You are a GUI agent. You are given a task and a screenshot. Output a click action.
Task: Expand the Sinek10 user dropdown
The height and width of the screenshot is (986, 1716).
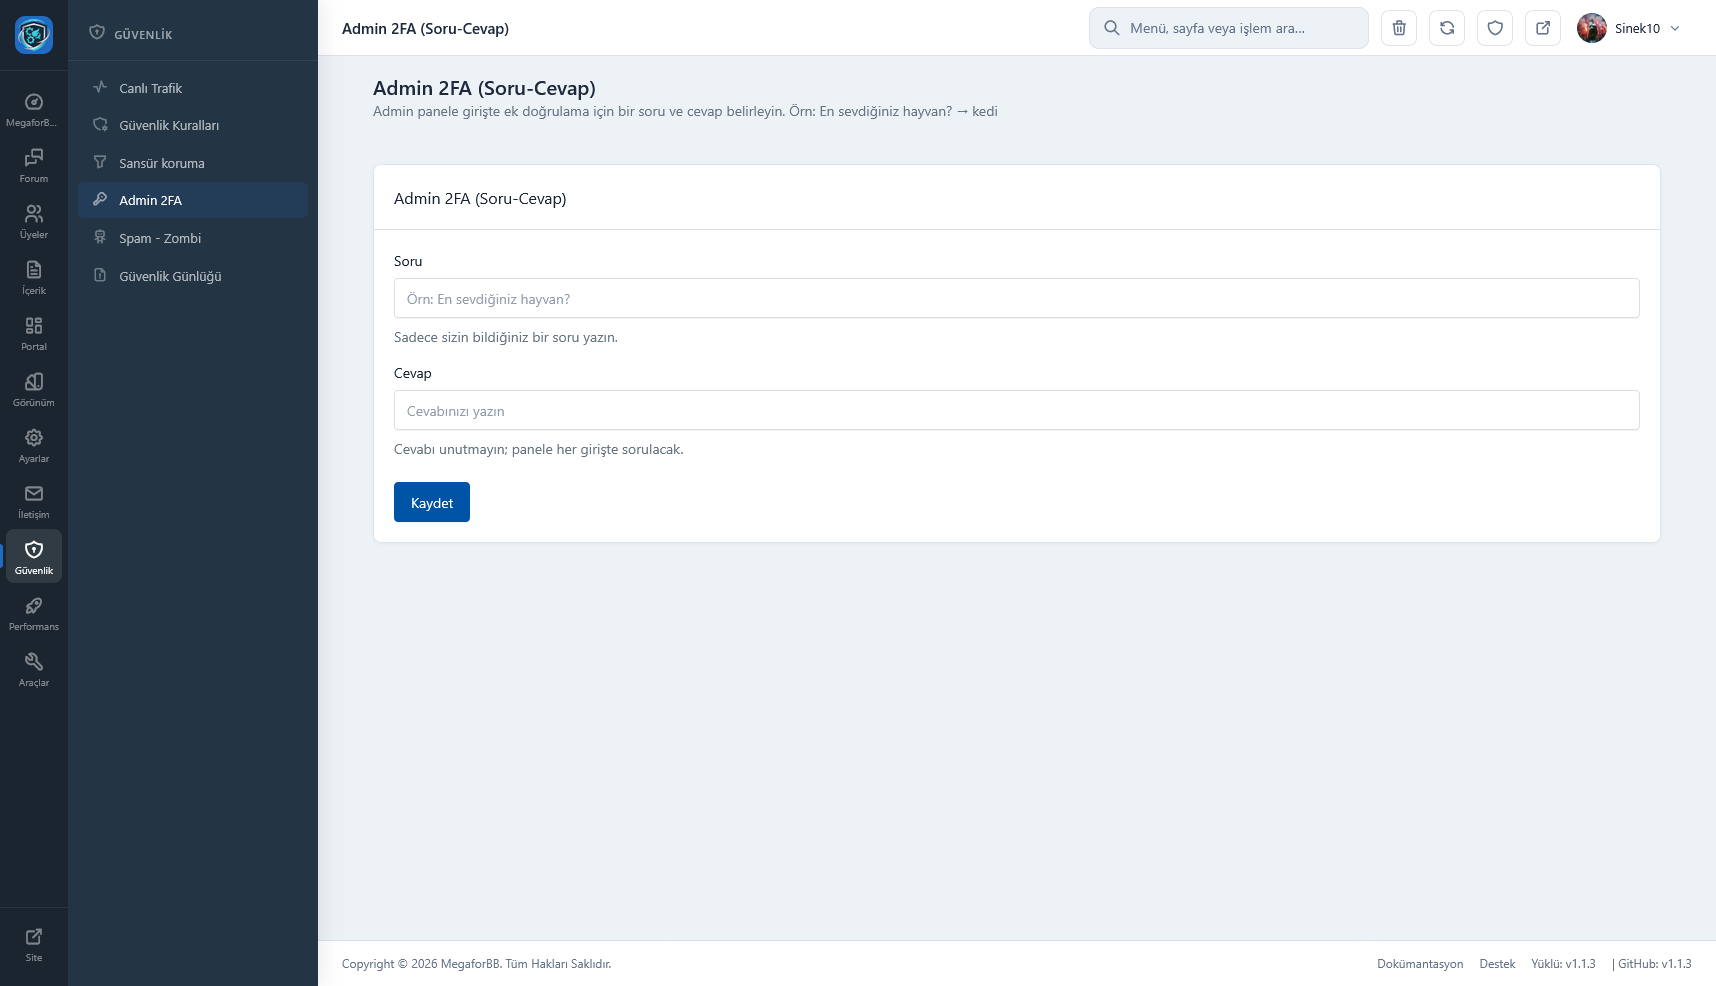tap(1630, 28)
